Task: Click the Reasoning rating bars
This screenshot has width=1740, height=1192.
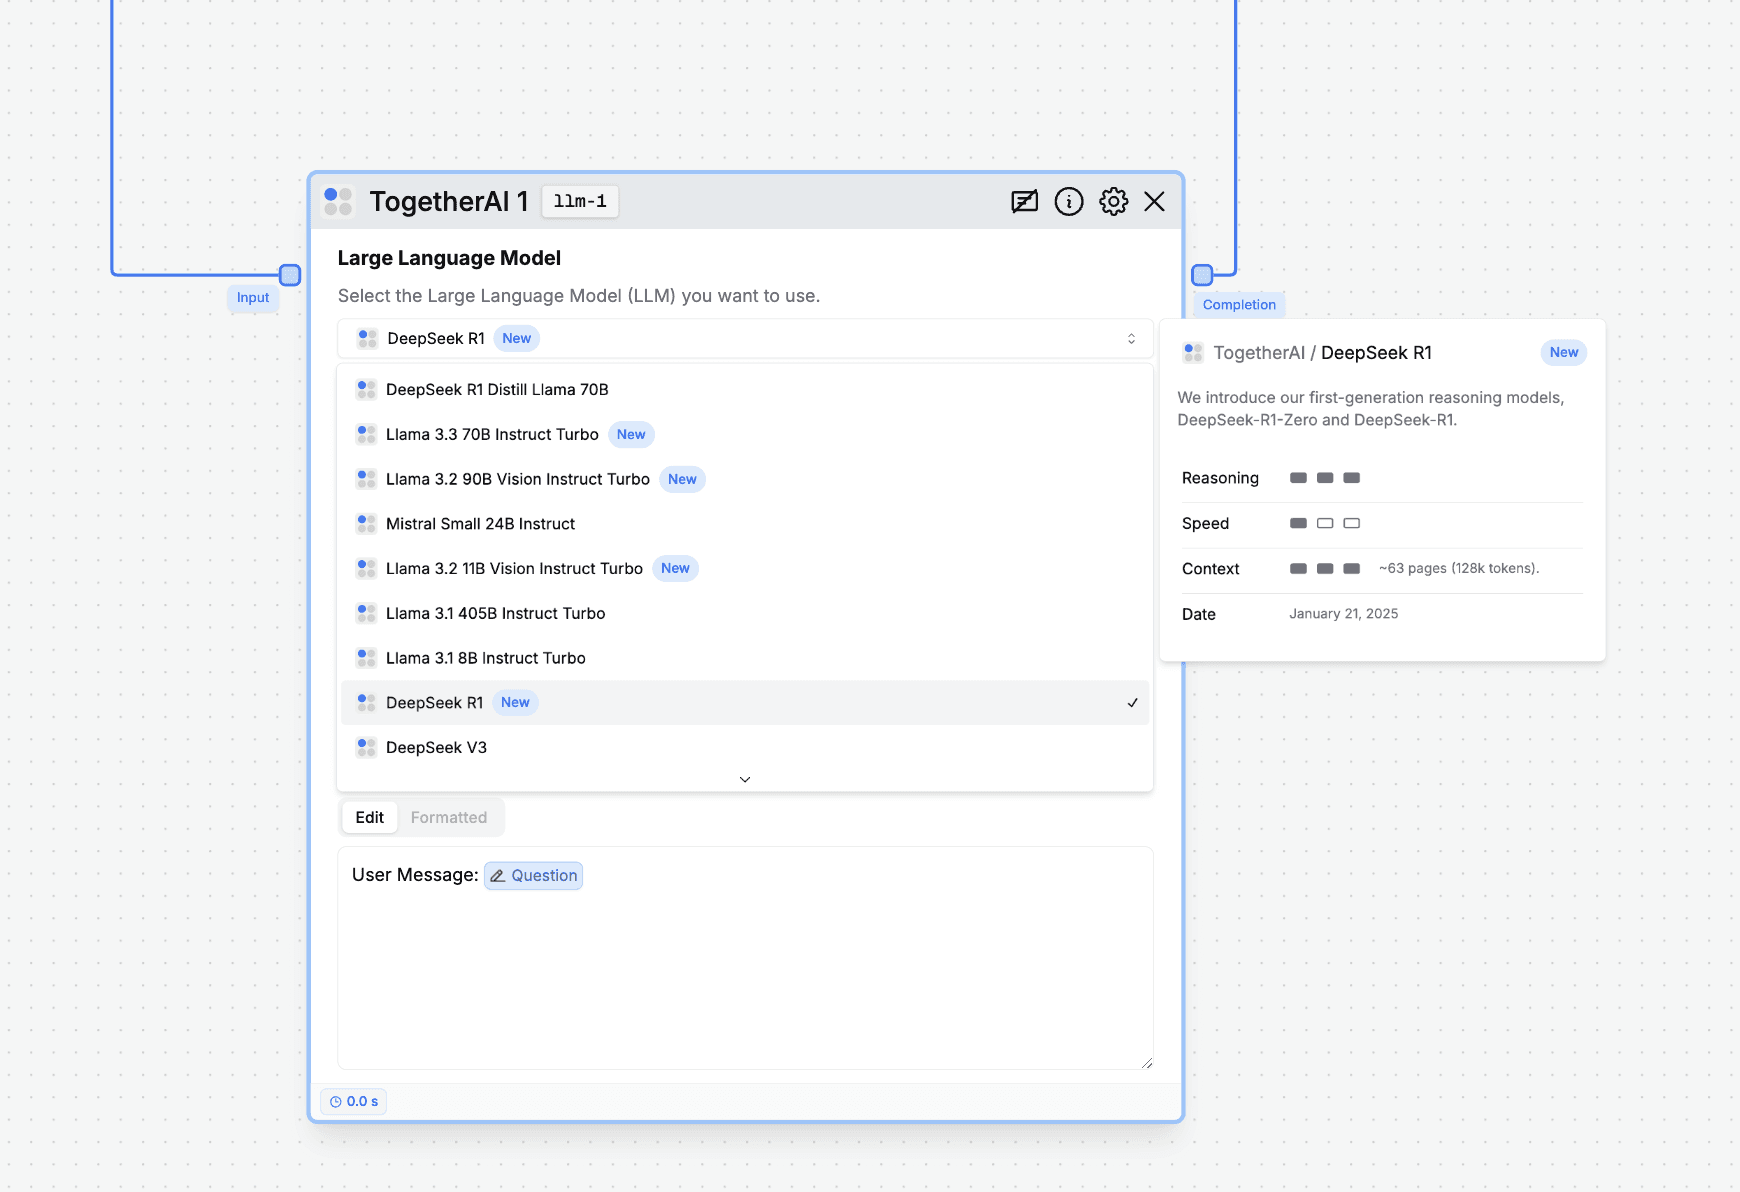Action: pyautogui.click(x=1325, y=478)
